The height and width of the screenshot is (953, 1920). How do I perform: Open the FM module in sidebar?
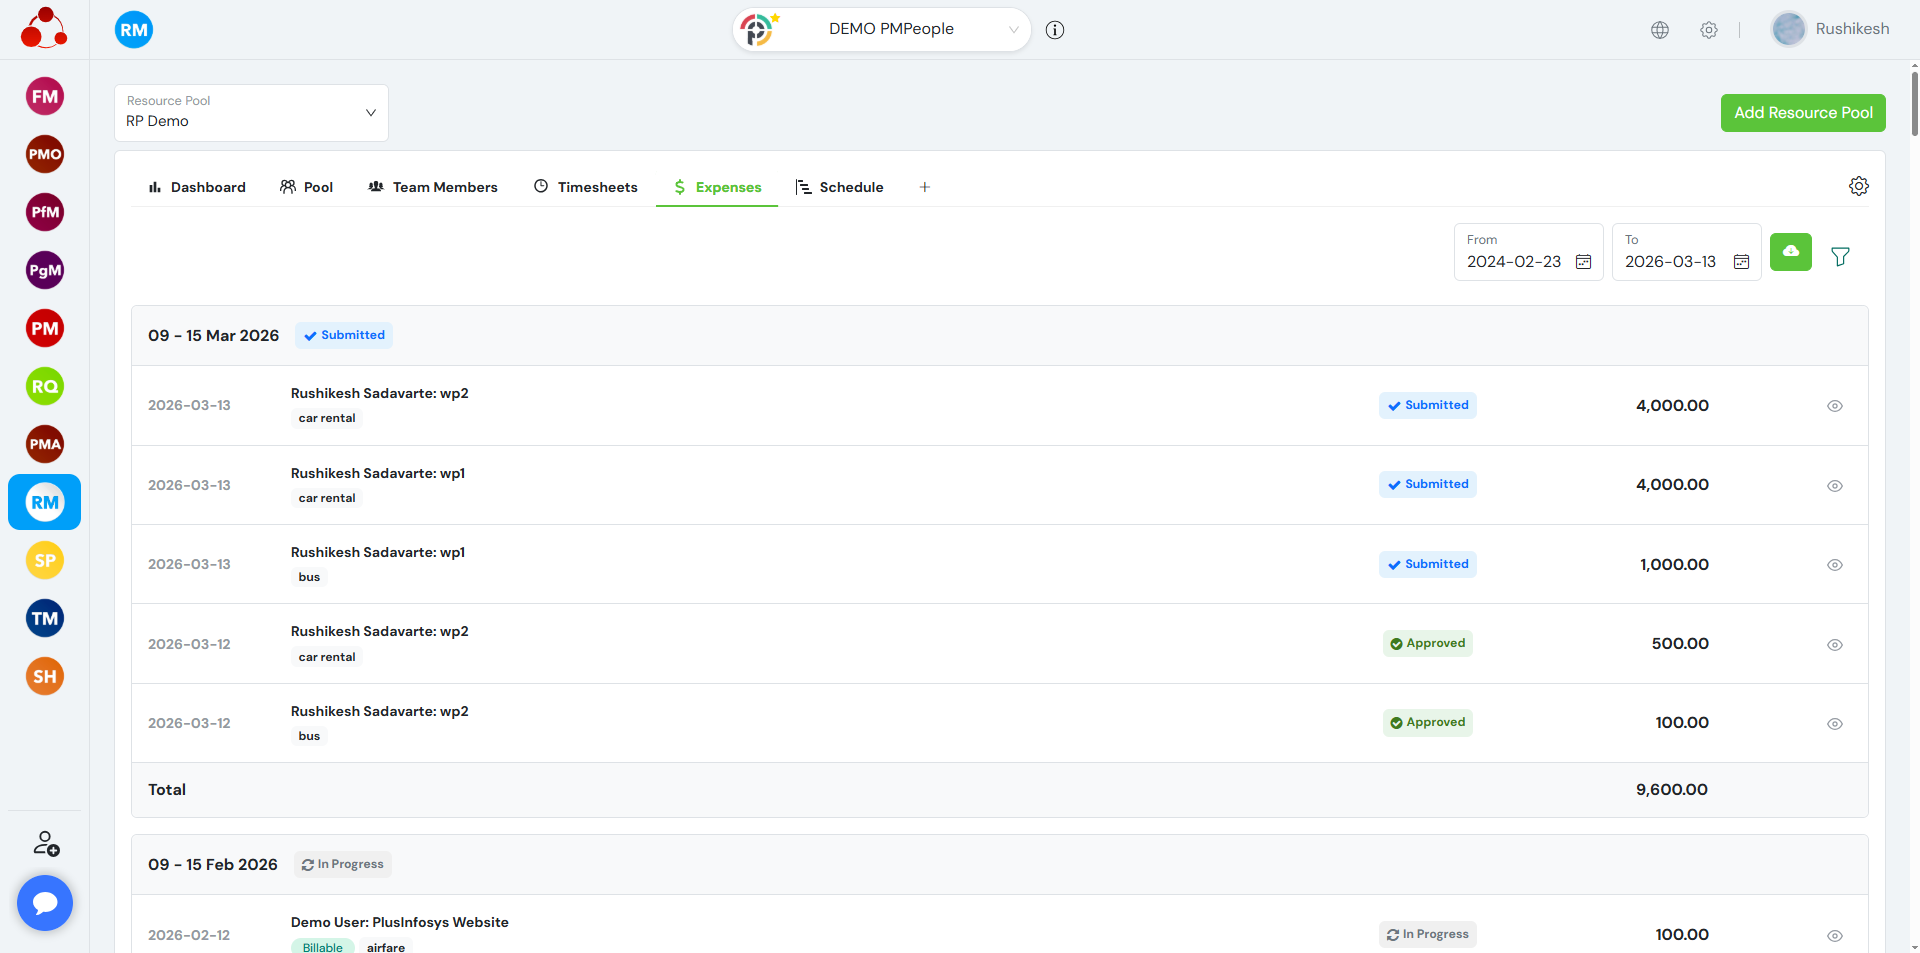point(45,97)
